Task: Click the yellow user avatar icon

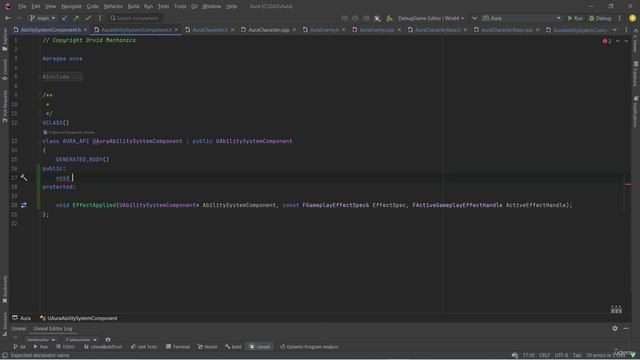Action: 632,18
